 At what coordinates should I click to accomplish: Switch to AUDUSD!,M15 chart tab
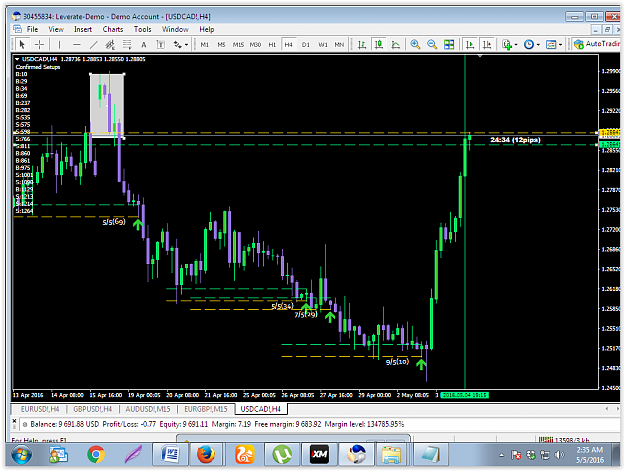pos(147,409)
